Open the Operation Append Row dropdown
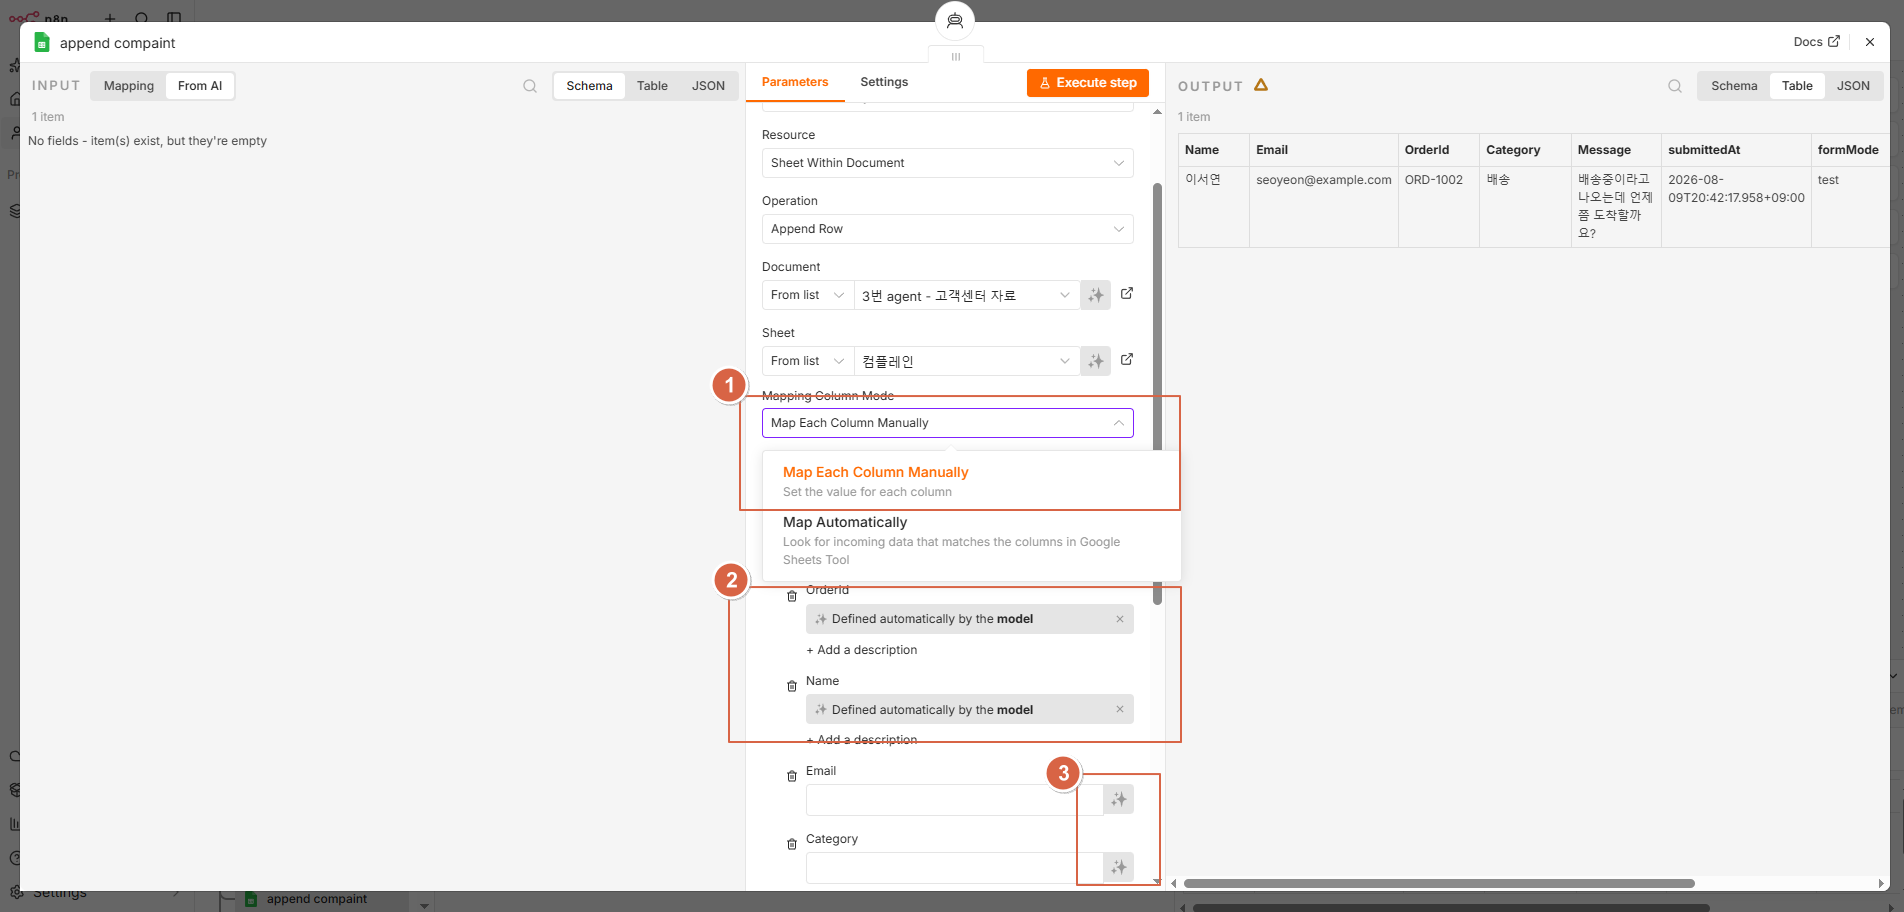The width and height of the screenshot is (1904, 912). 947,229
